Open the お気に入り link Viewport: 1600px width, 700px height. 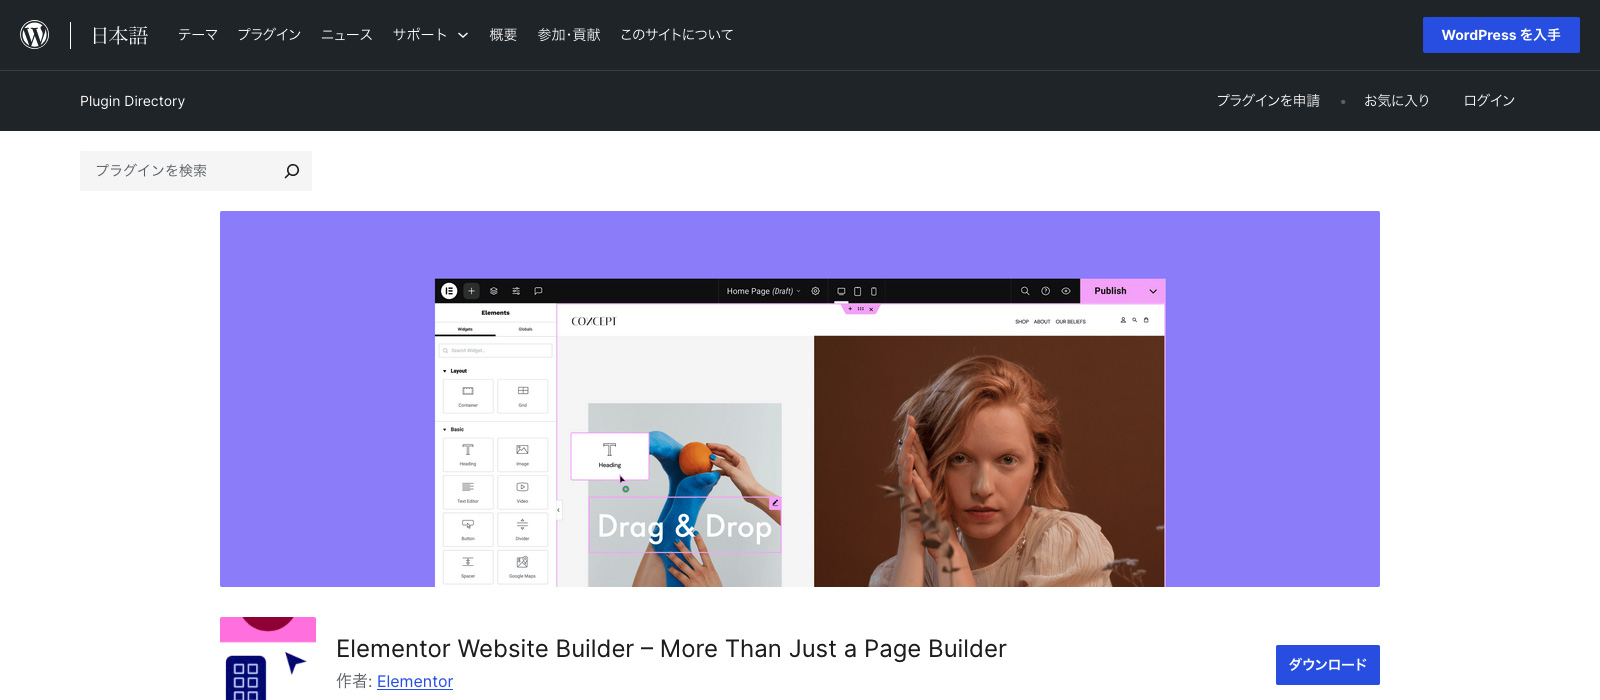[x=1397, y=101]
